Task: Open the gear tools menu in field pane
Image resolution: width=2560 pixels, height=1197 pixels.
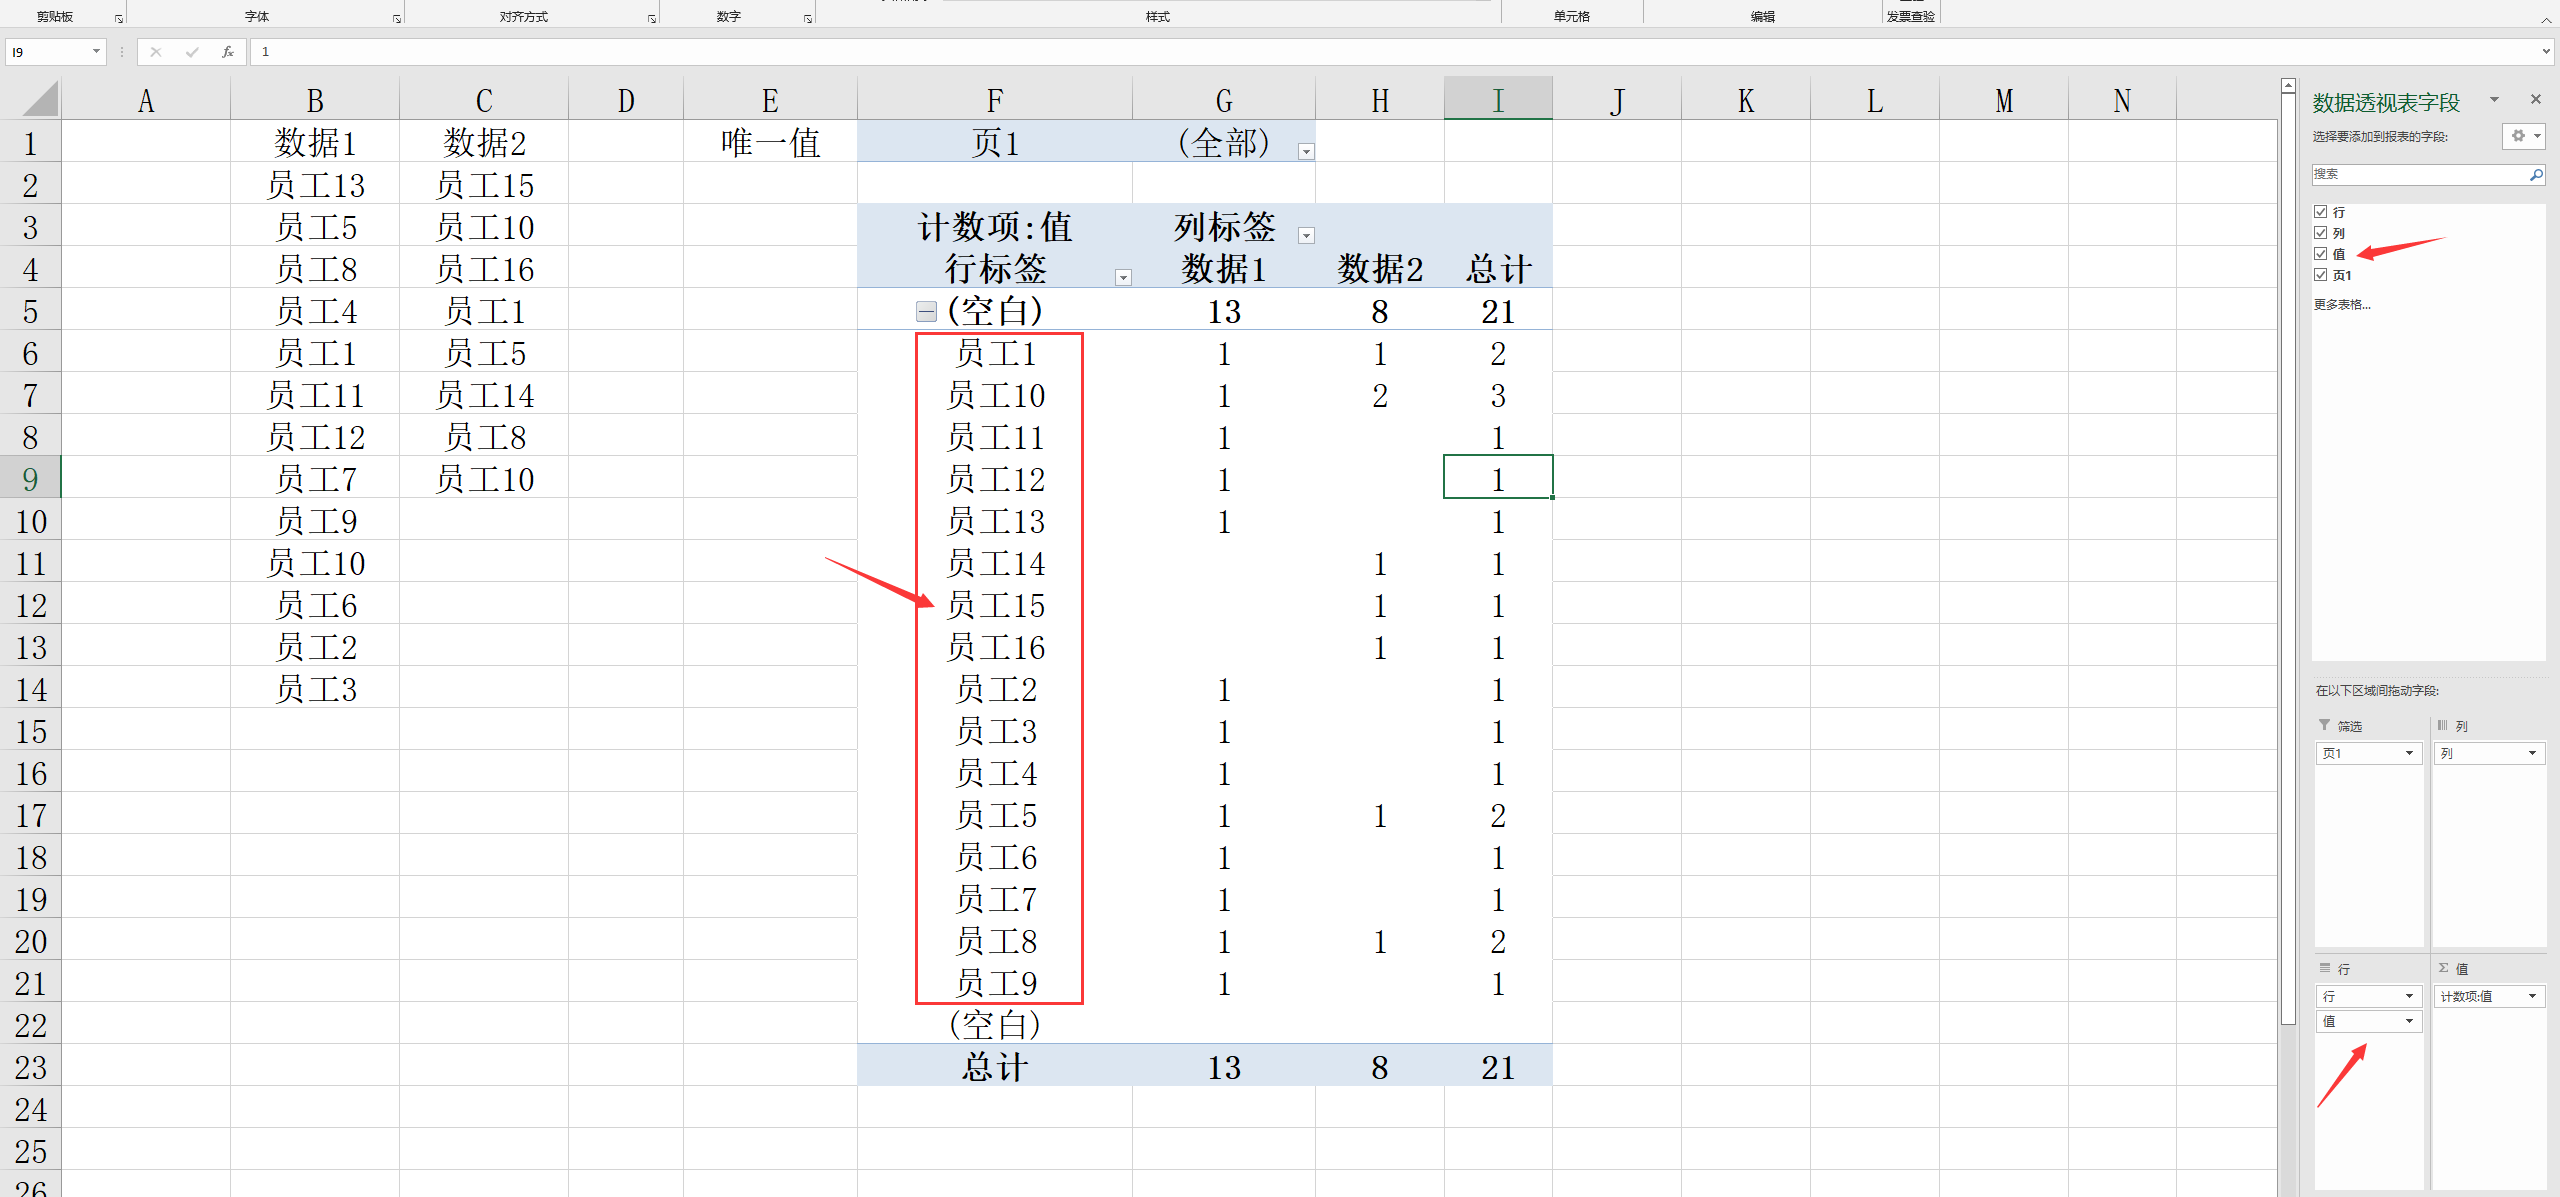Action: tap(2524, 136)
